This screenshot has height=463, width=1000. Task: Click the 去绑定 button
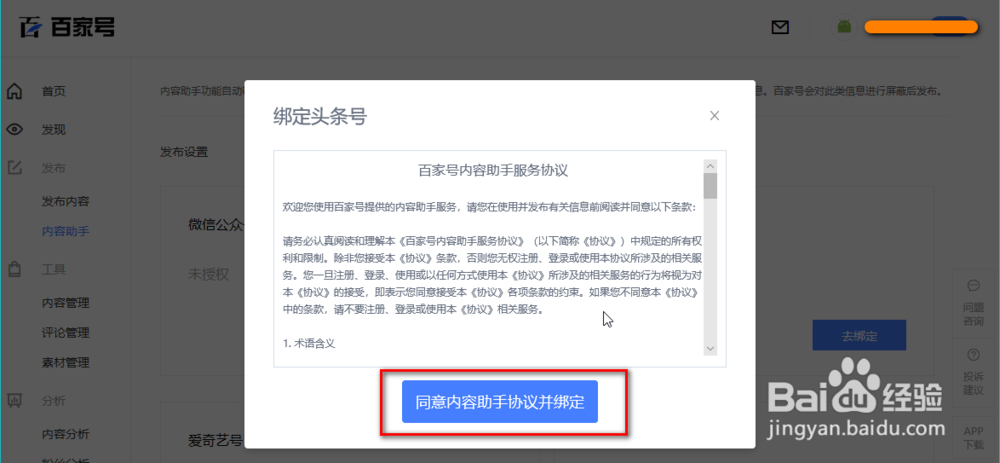859,335
